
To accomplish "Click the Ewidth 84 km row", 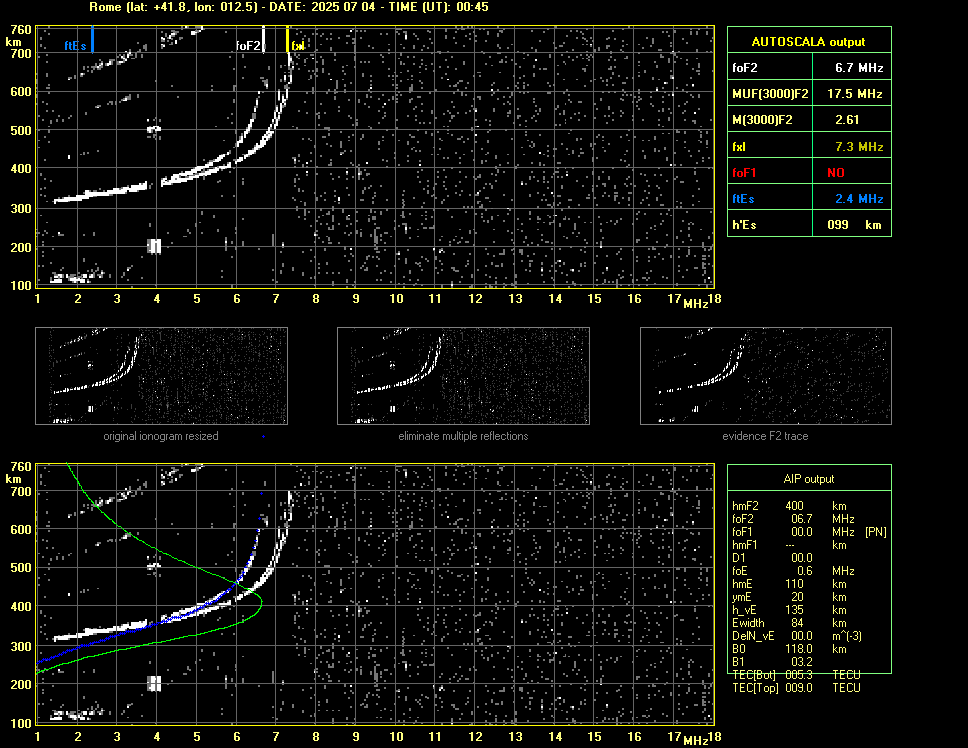I will 789,623.
